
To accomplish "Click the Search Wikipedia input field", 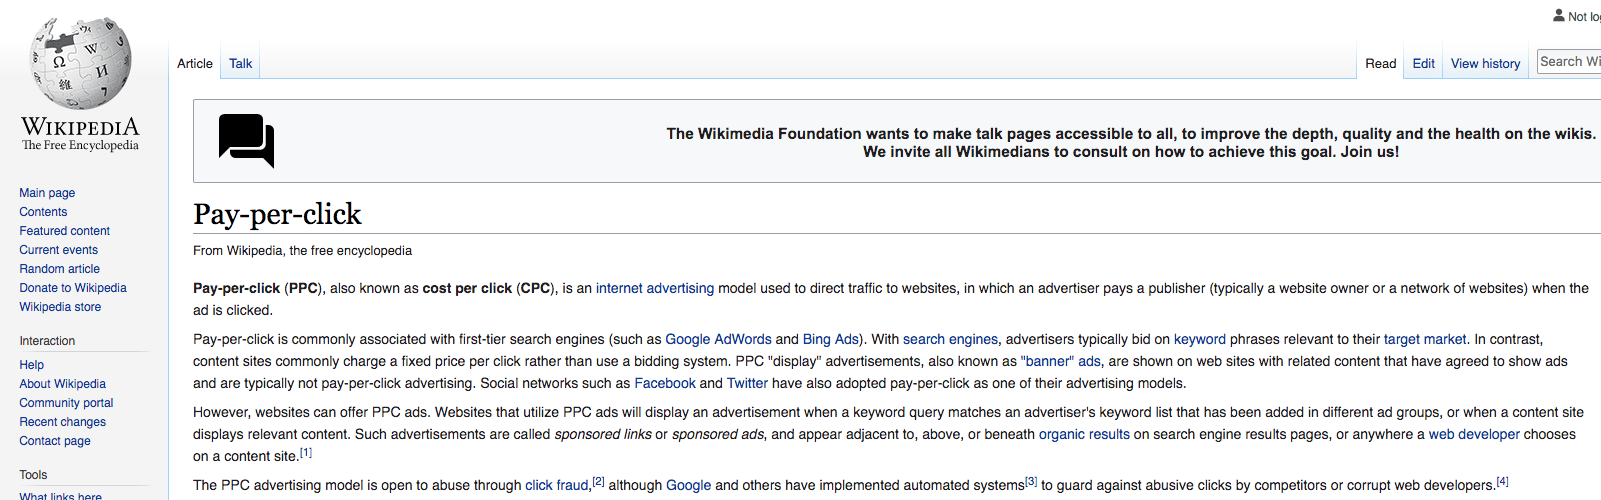I will pos(1569,62).
